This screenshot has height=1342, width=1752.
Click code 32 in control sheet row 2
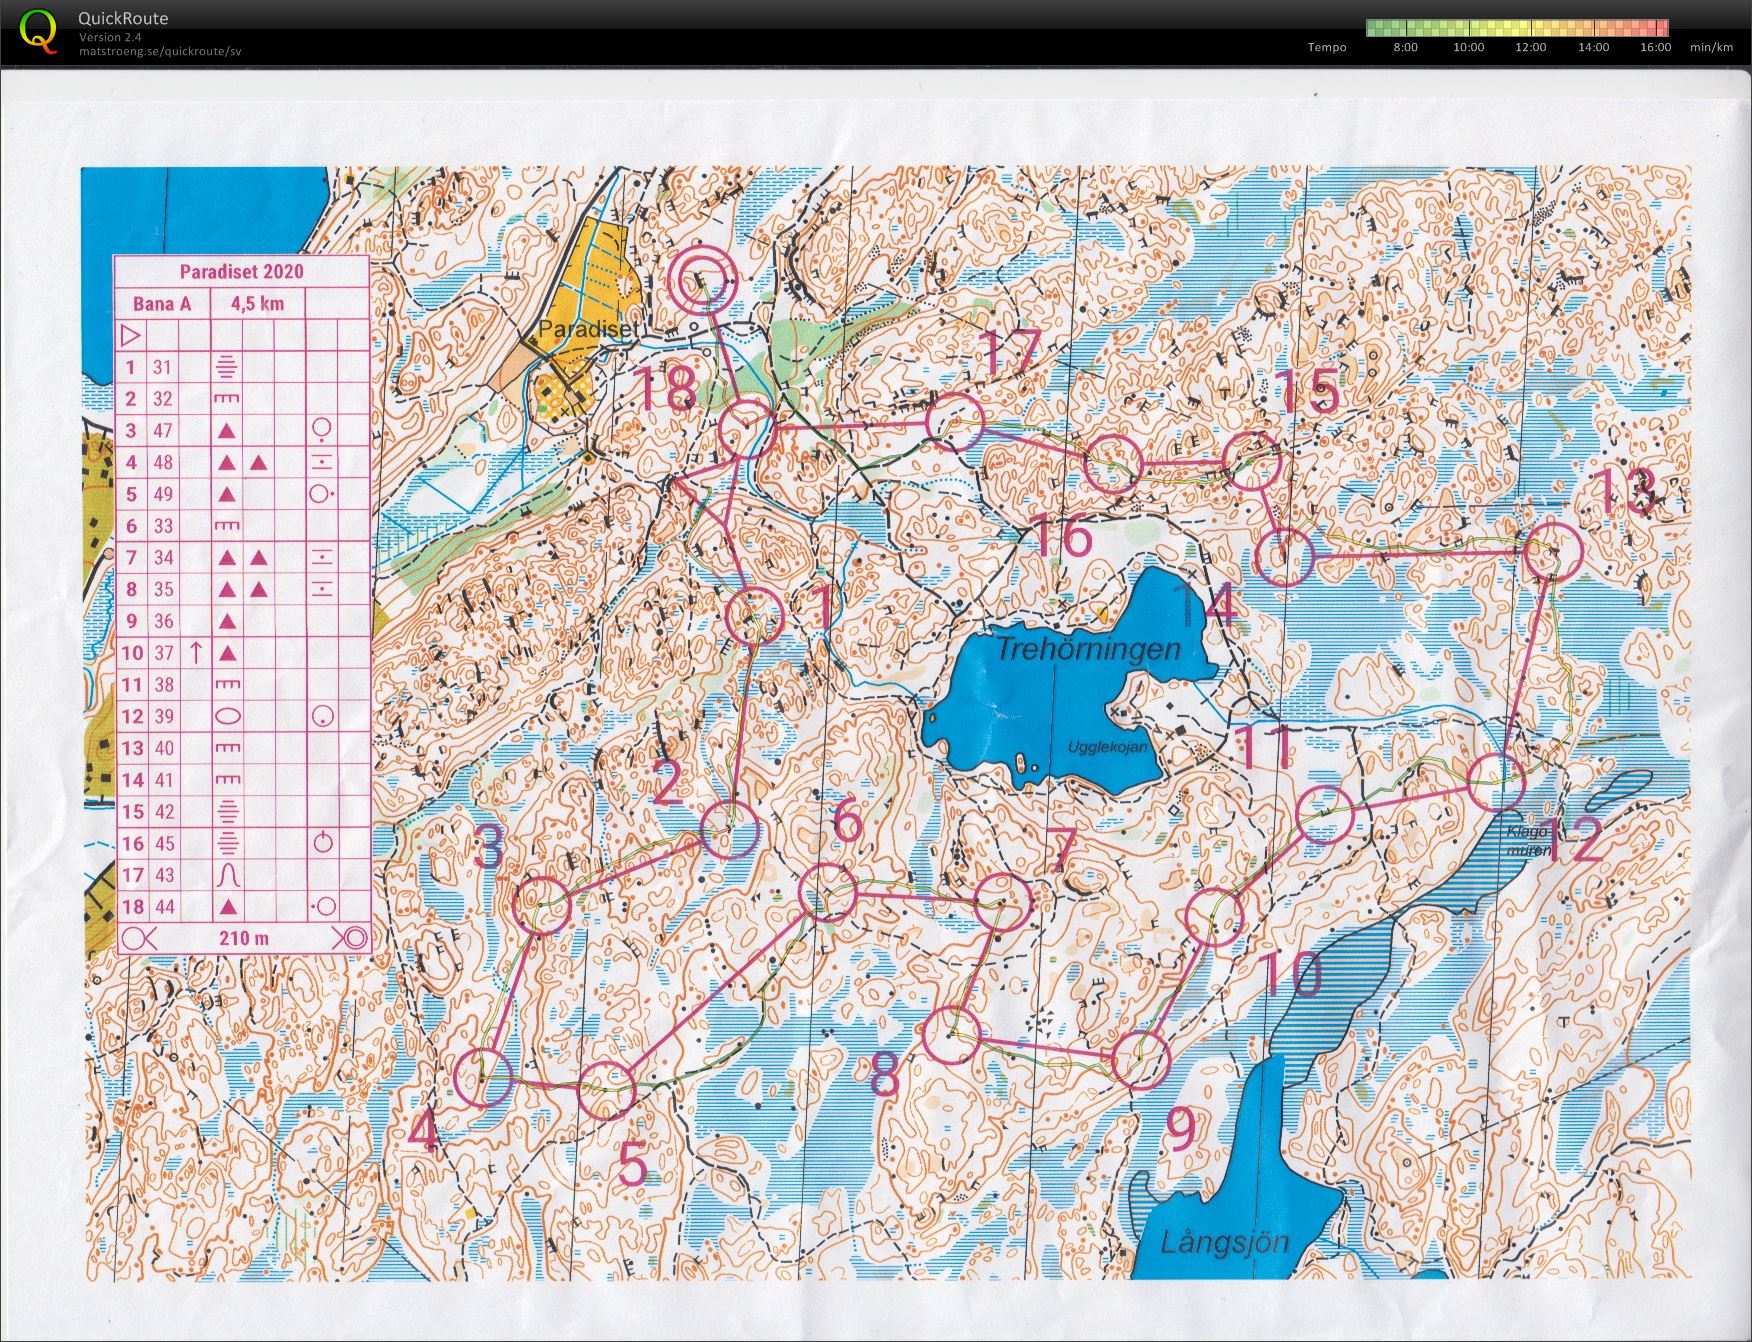pyautogui.click(x=163, y=398)
